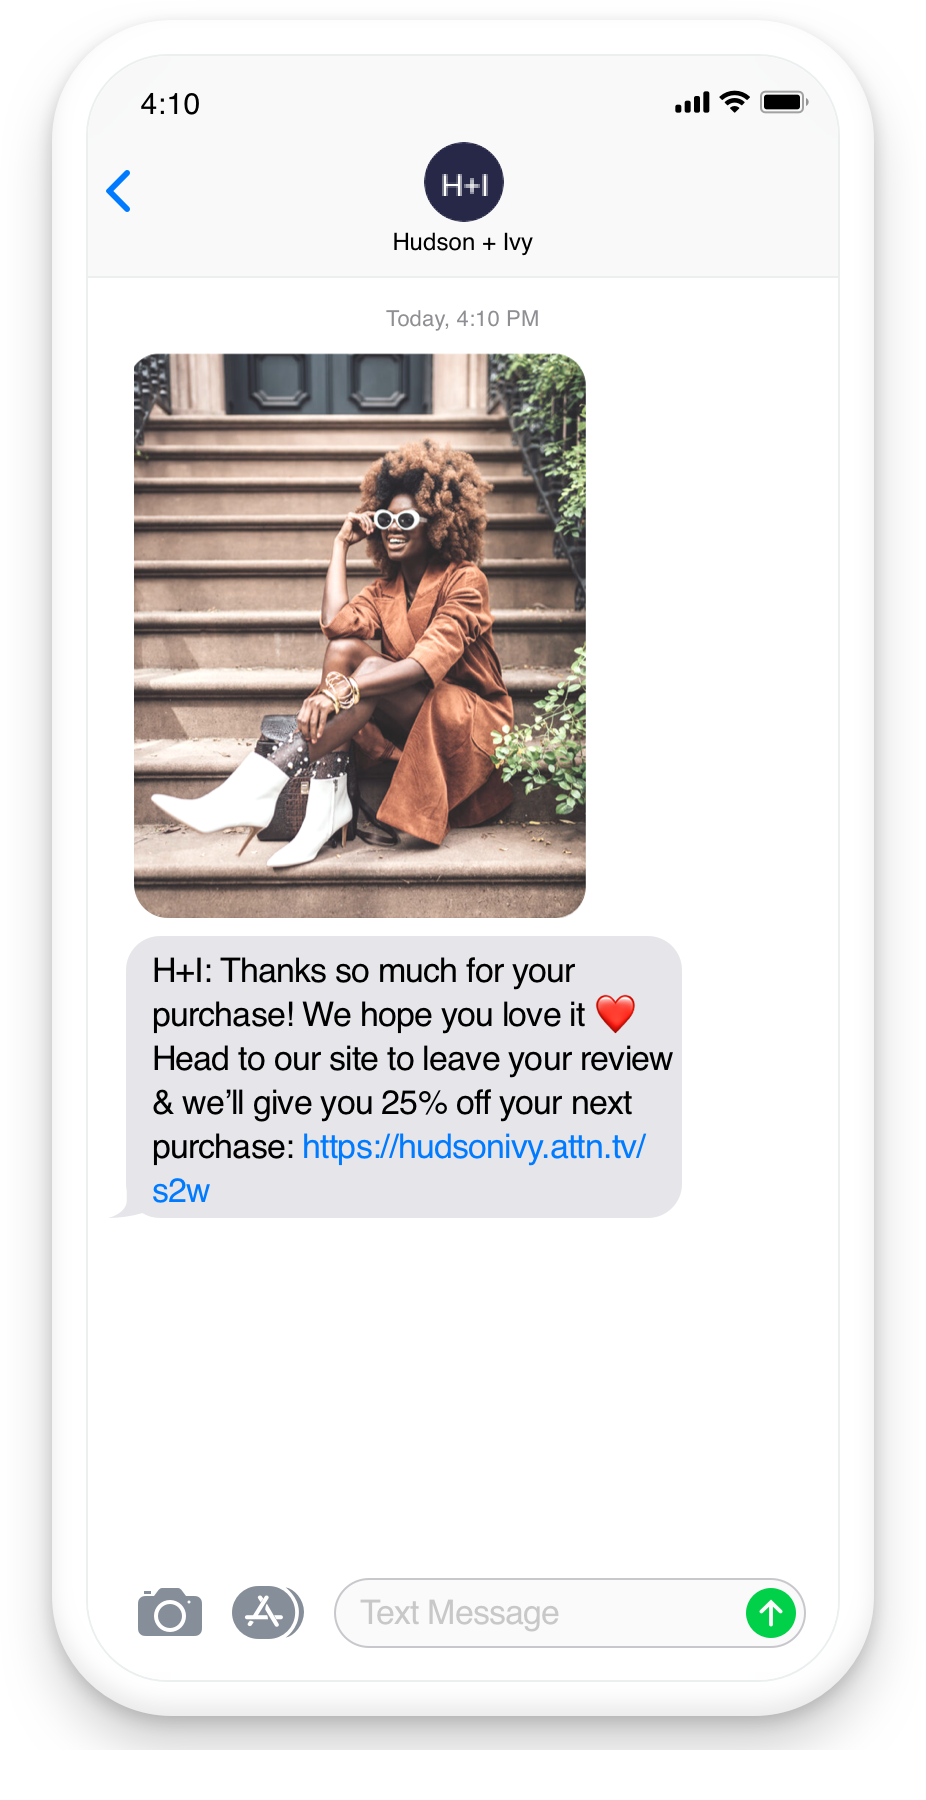Open the camera icon beside message field

[170, 1612]
